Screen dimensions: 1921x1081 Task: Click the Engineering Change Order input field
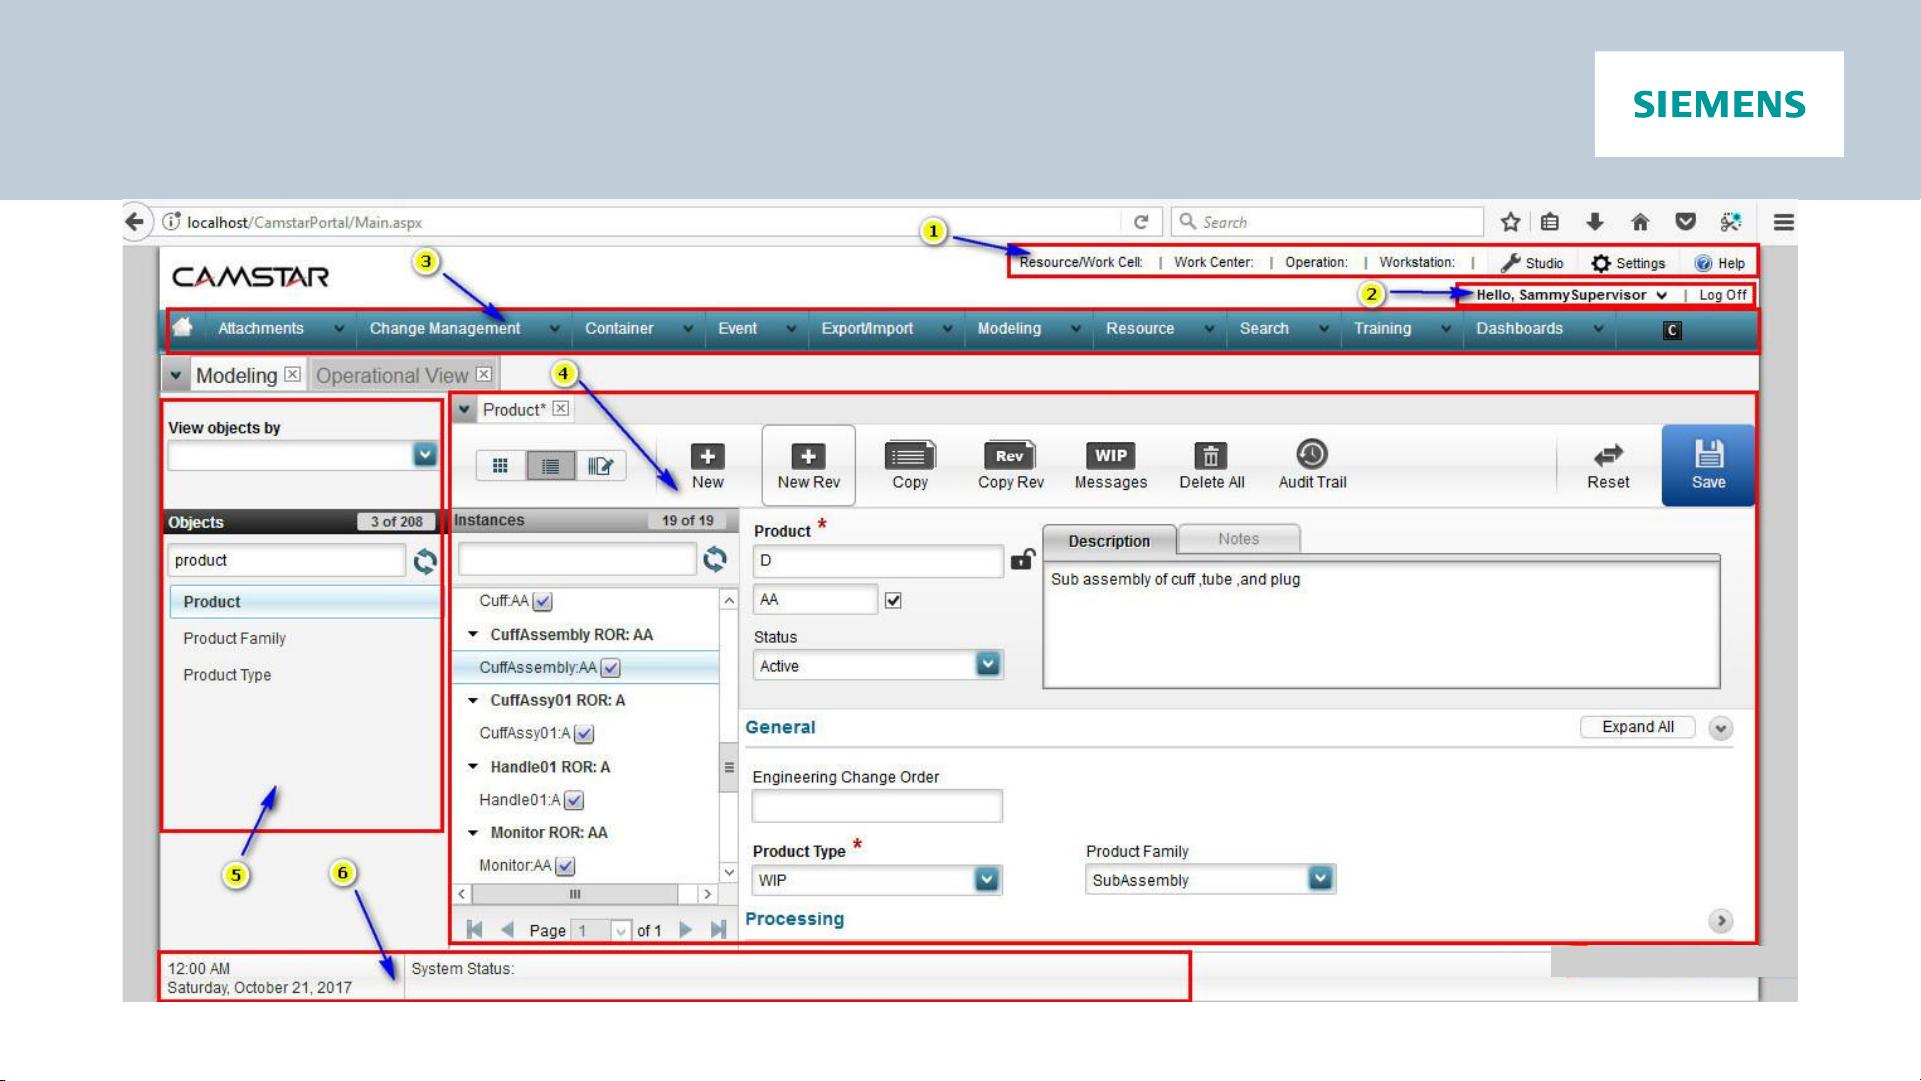click(876, 805)
